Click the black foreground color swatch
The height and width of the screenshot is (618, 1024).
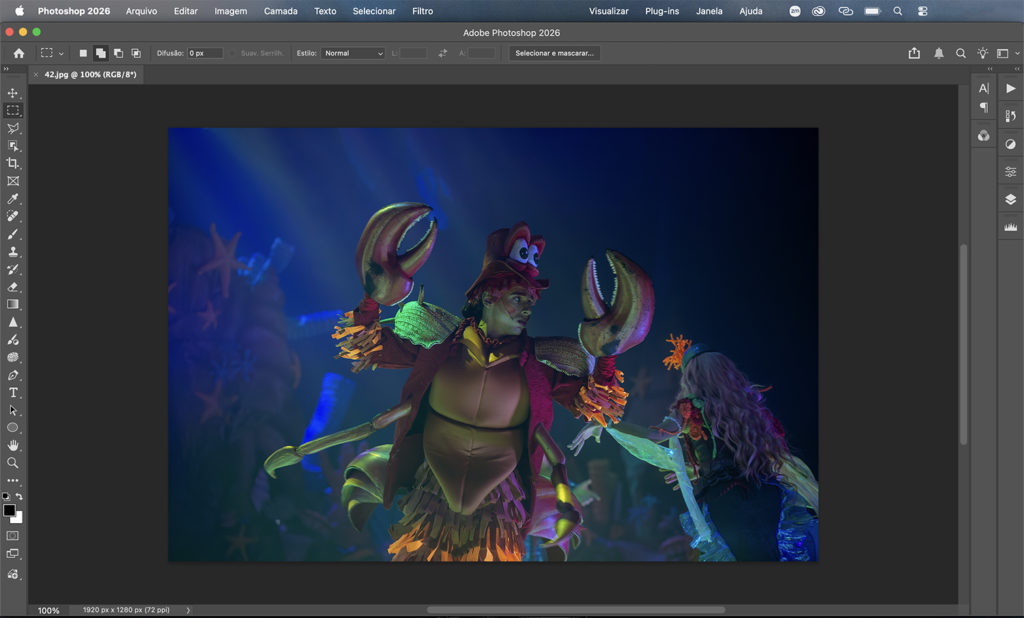tap(9, 510)
